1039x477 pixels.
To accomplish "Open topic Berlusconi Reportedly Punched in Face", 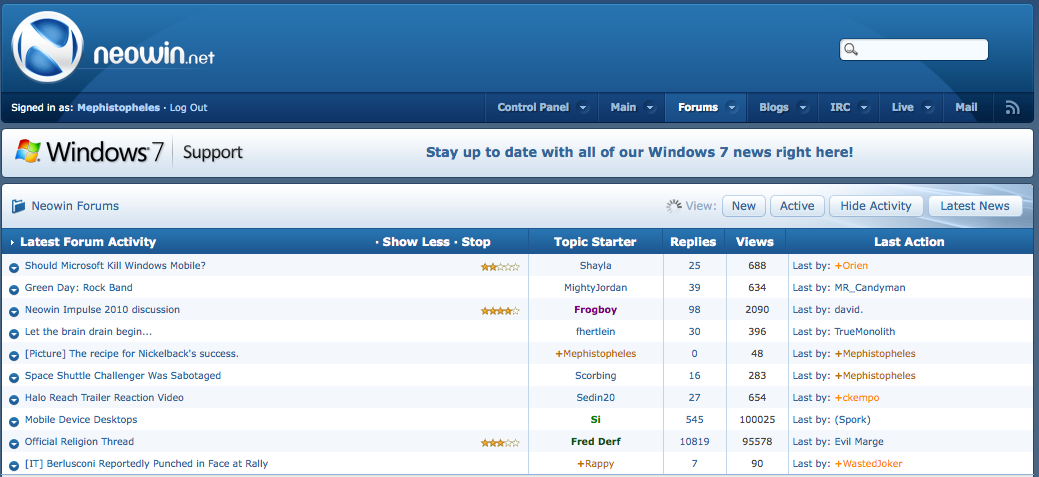I will [146, 464].
